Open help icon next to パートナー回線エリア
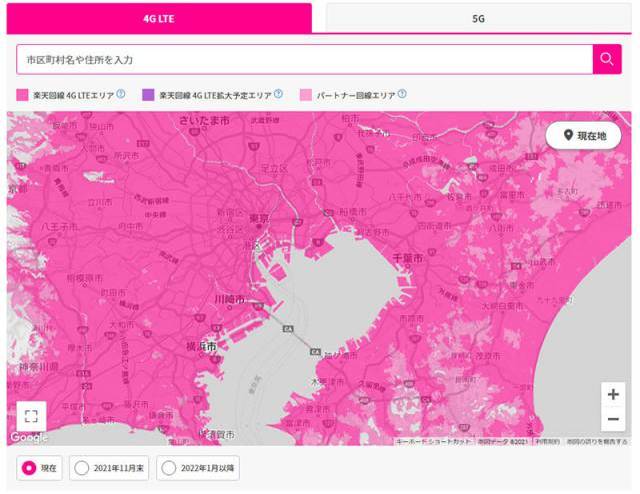Viewport: 640px width, 494px height. 402,94
